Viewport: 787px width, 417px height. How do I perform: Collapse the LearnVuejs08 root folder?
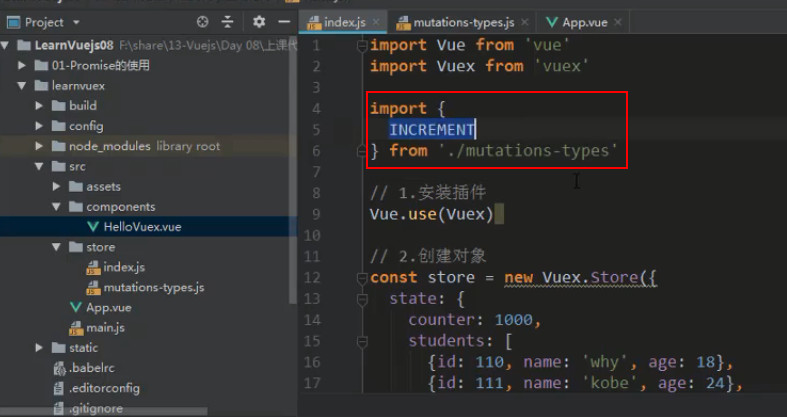pos(5,46)
